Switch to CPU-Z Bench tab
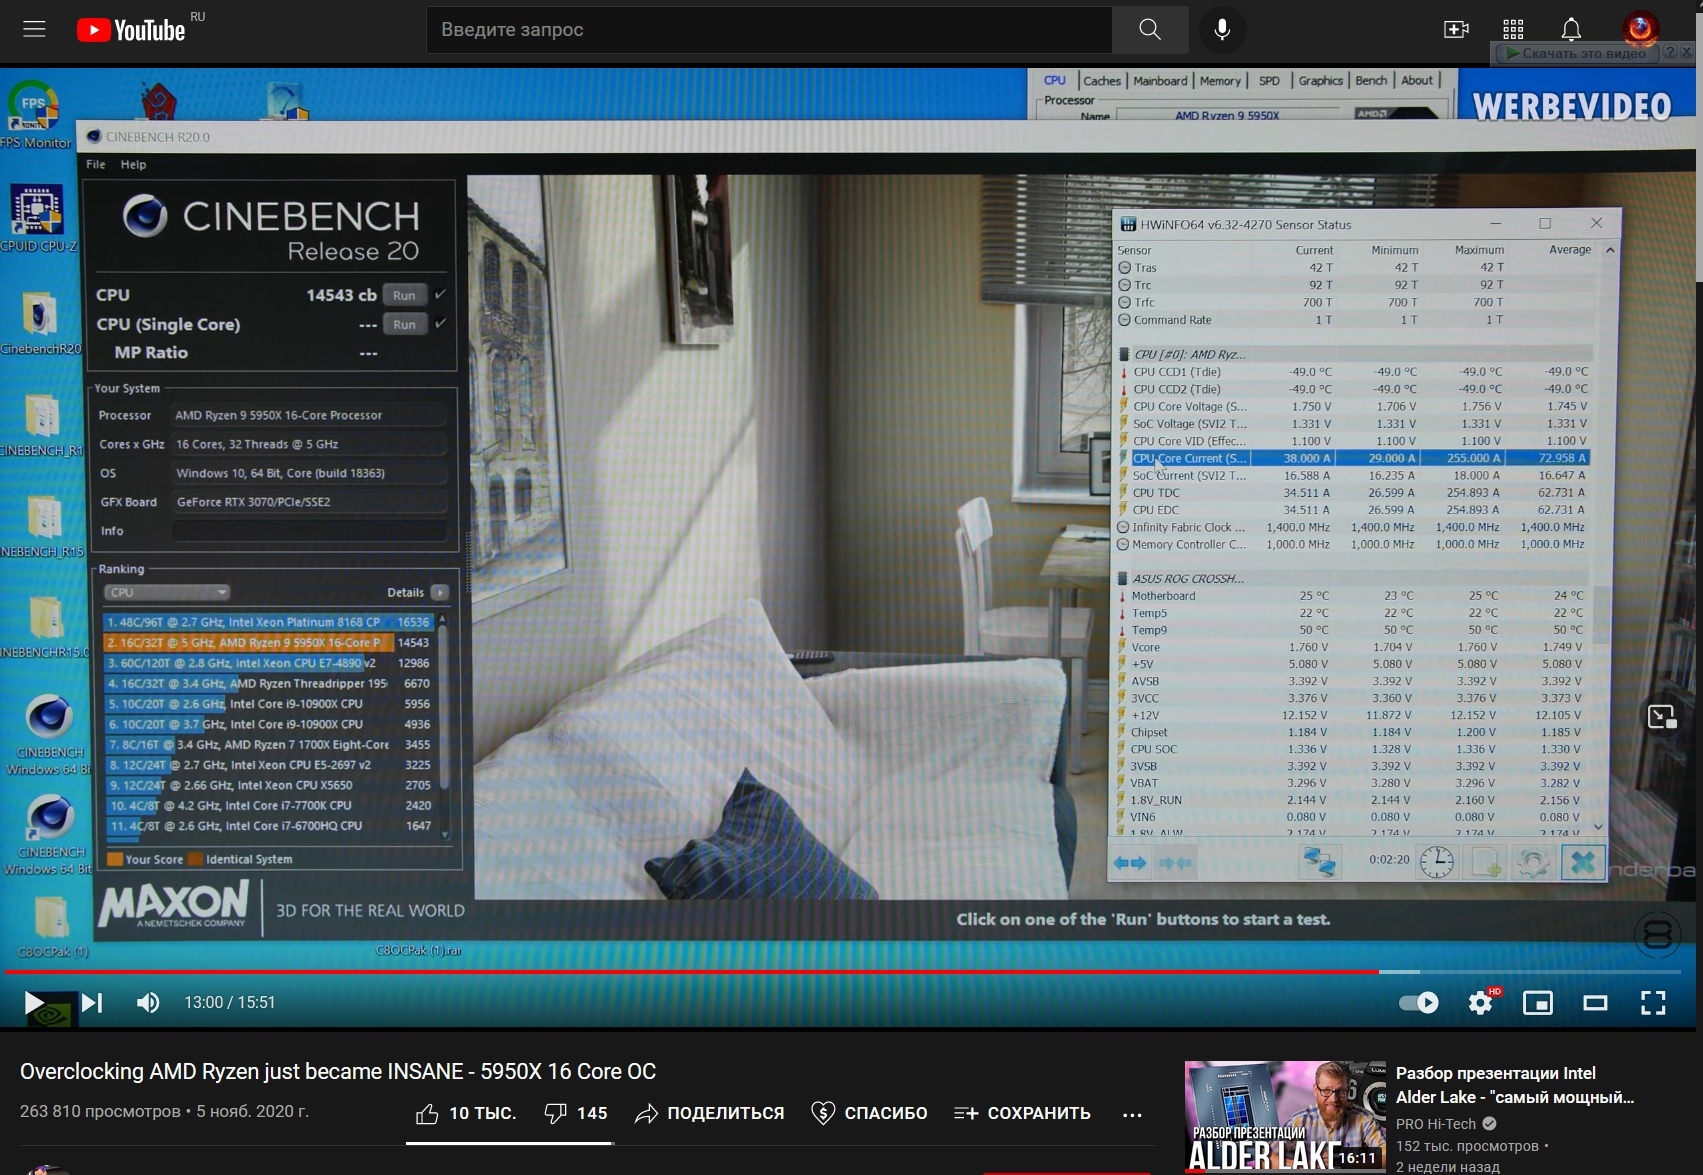Viewport: 1703px width, 1175px height. tap(1371, 81)
